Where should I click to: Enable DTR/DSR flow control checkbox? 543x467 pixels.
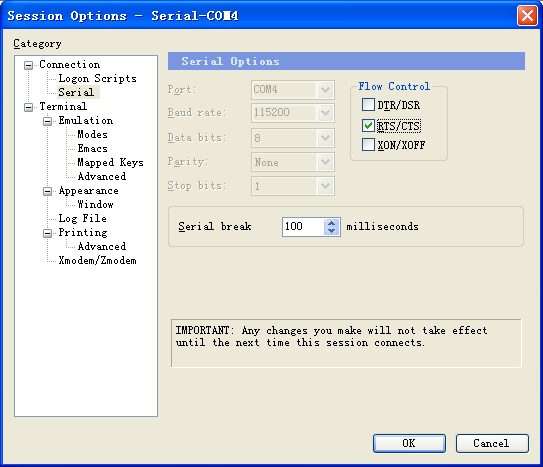click(368, 105)
